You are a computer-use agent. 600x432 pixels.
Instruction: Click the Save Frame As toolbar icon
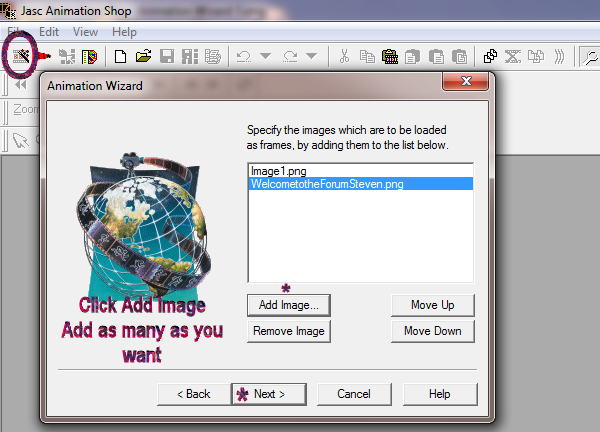tap(190, 57)
